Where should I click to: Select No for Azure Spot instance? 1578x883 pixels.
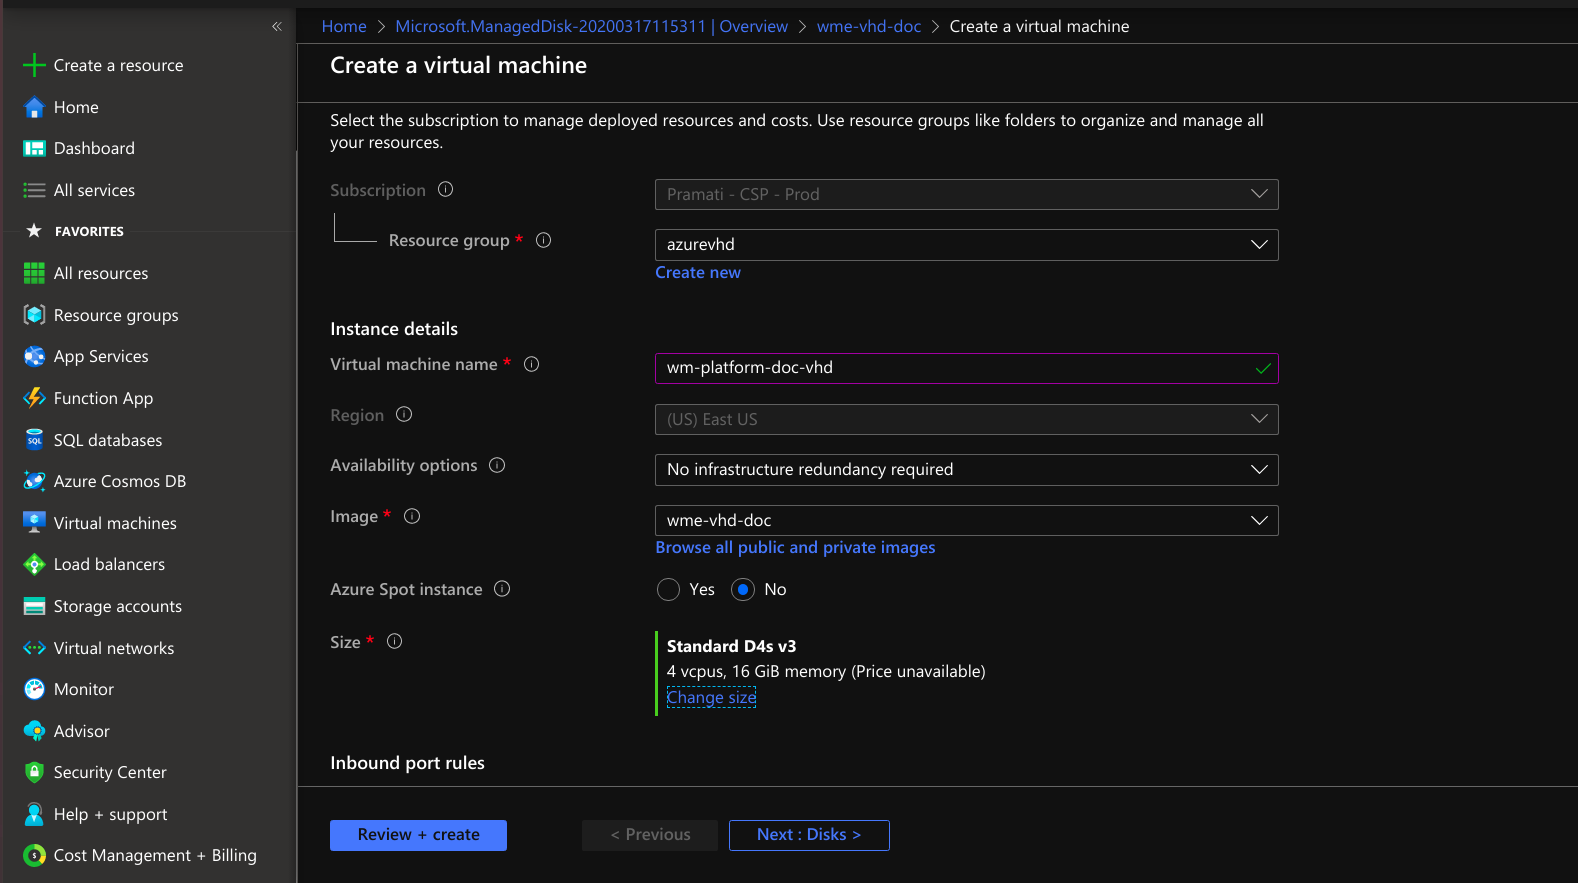coord(743,590)
